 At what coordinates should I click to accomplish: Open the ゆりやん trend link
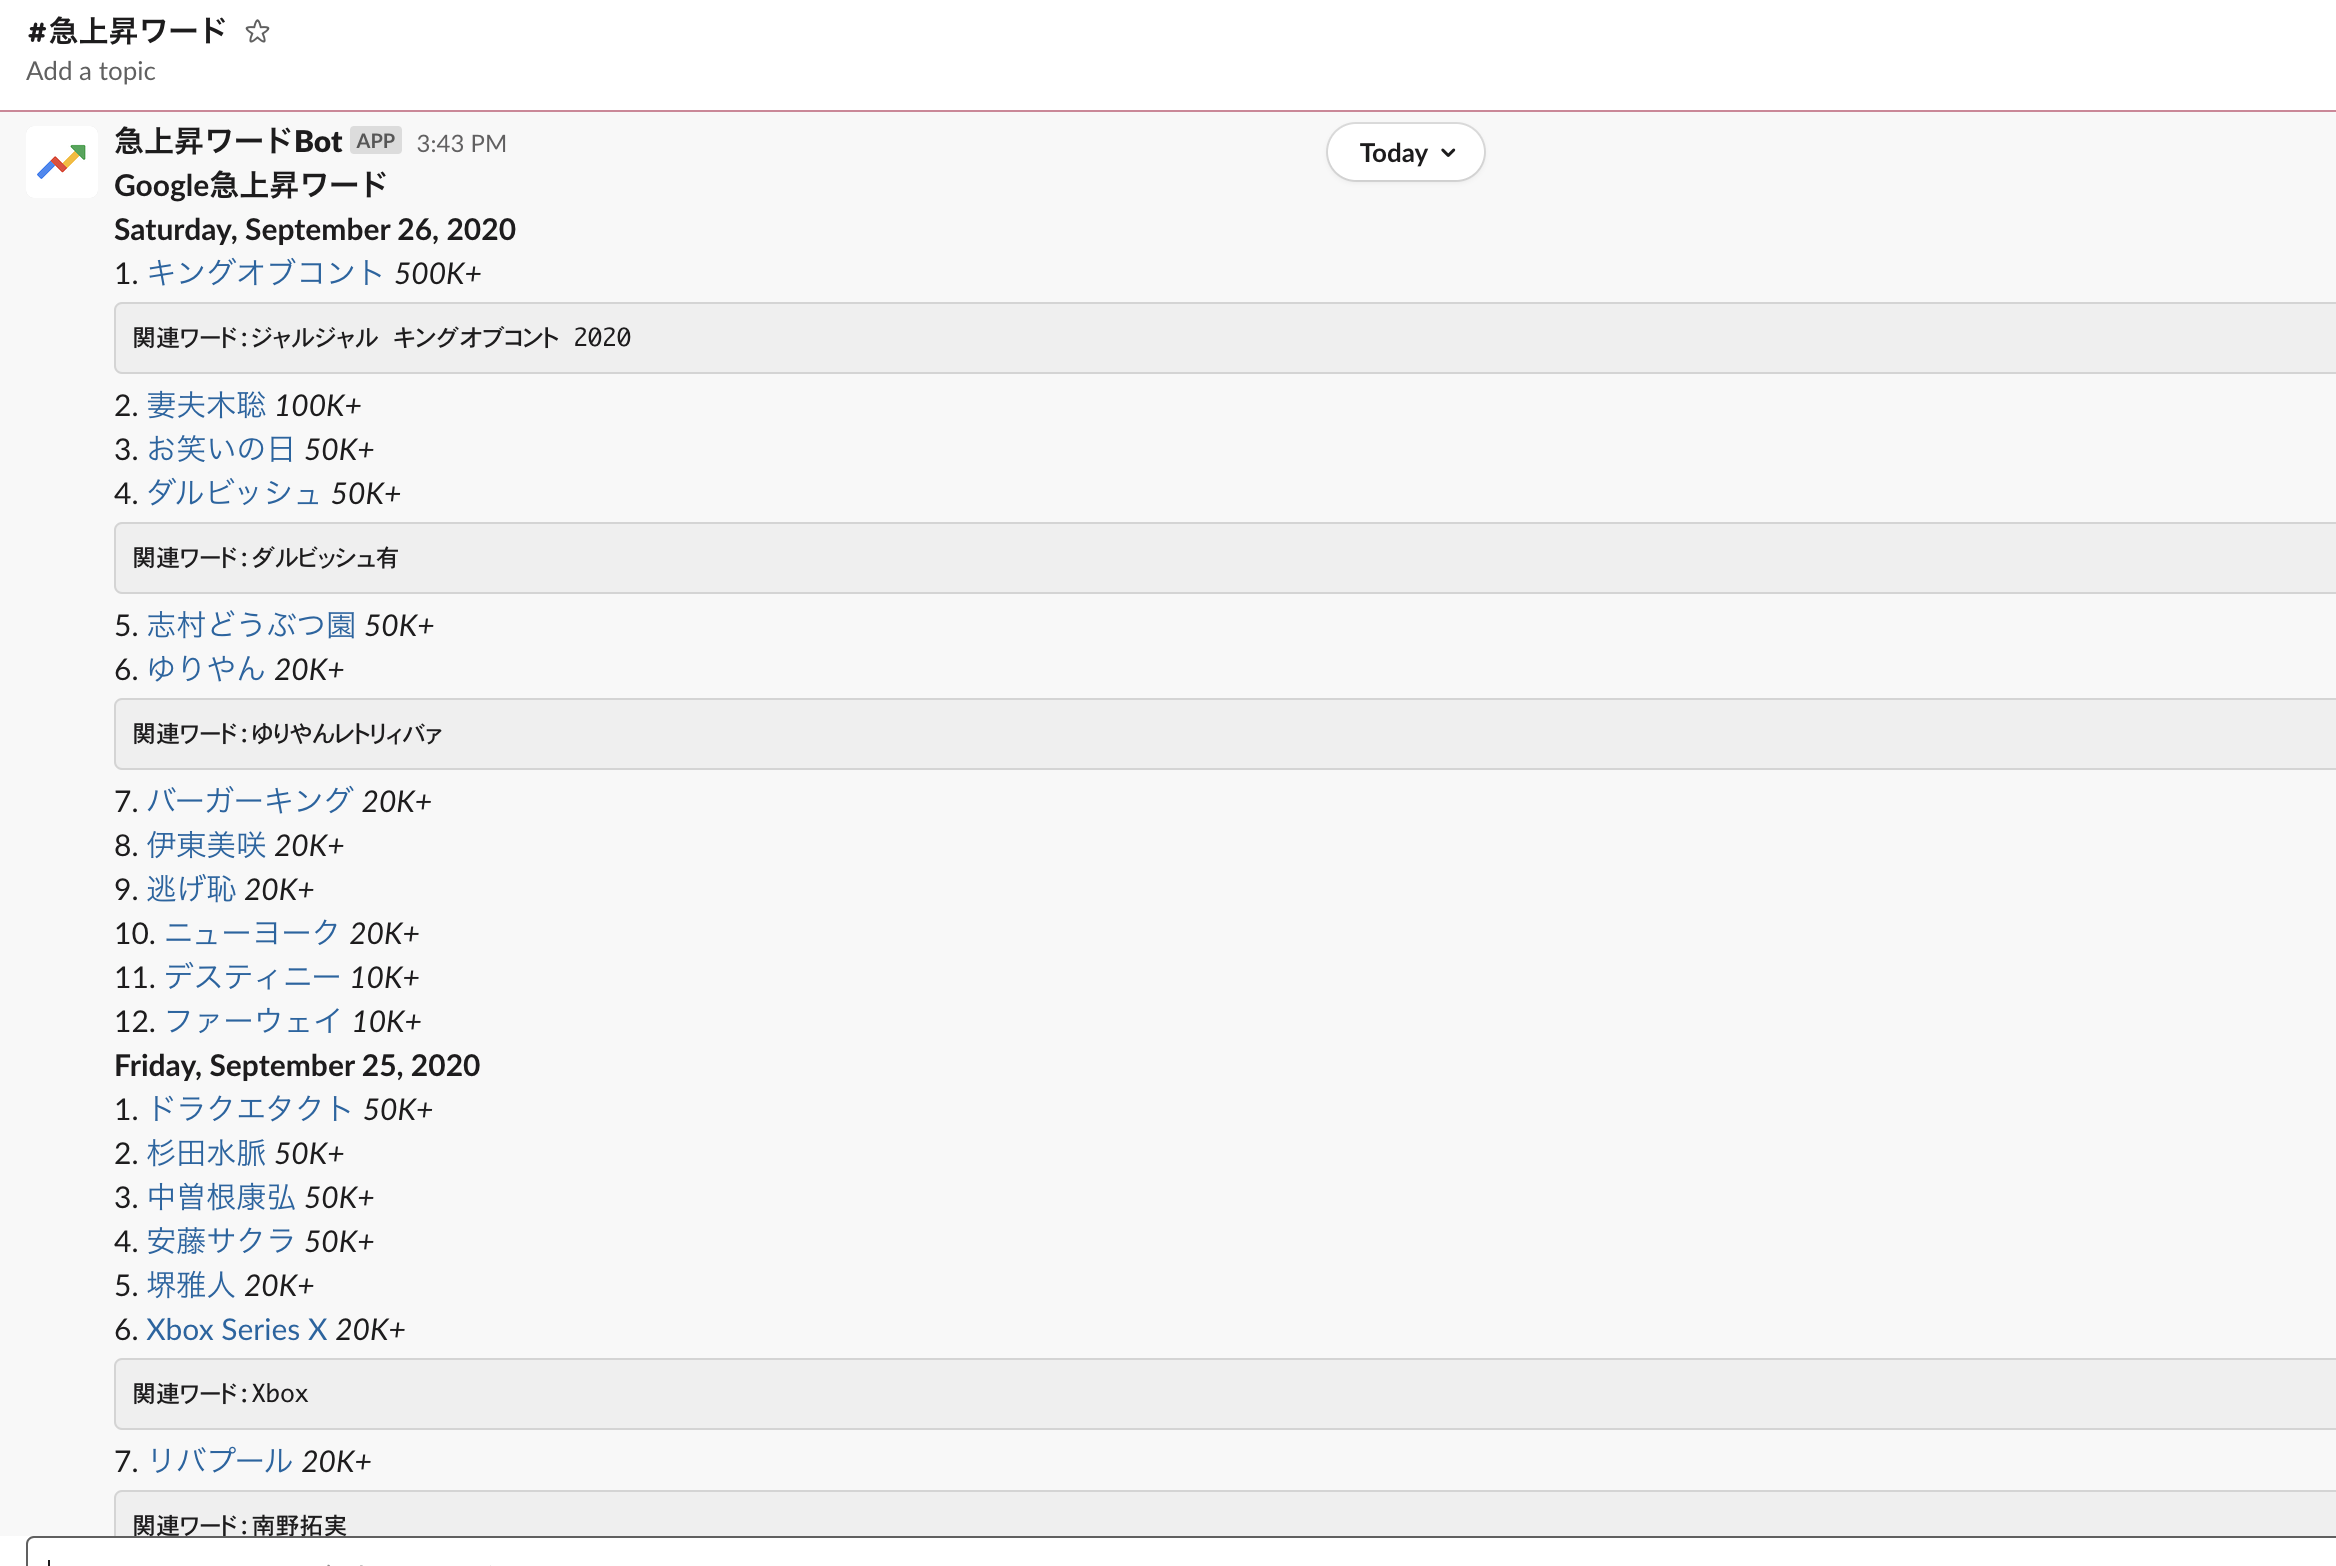[206, 669]
